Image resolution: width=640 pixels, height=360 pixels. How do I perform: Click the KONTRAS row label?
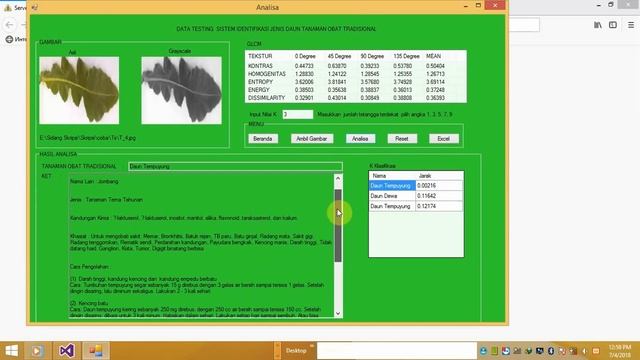point(260,66)
